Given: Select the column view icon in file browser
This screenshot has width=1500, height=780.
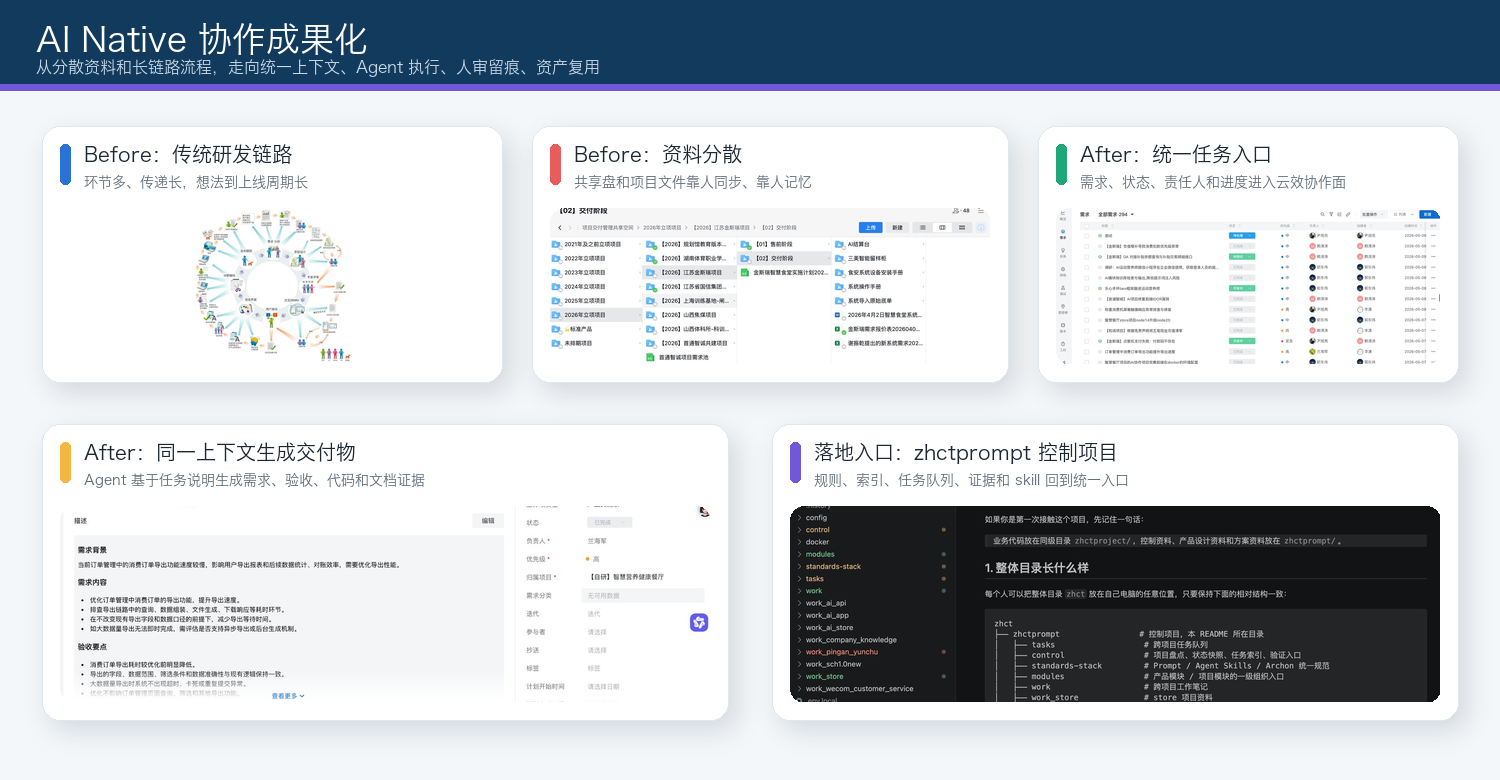Looking at the screenshot, I should pos(942,228).
